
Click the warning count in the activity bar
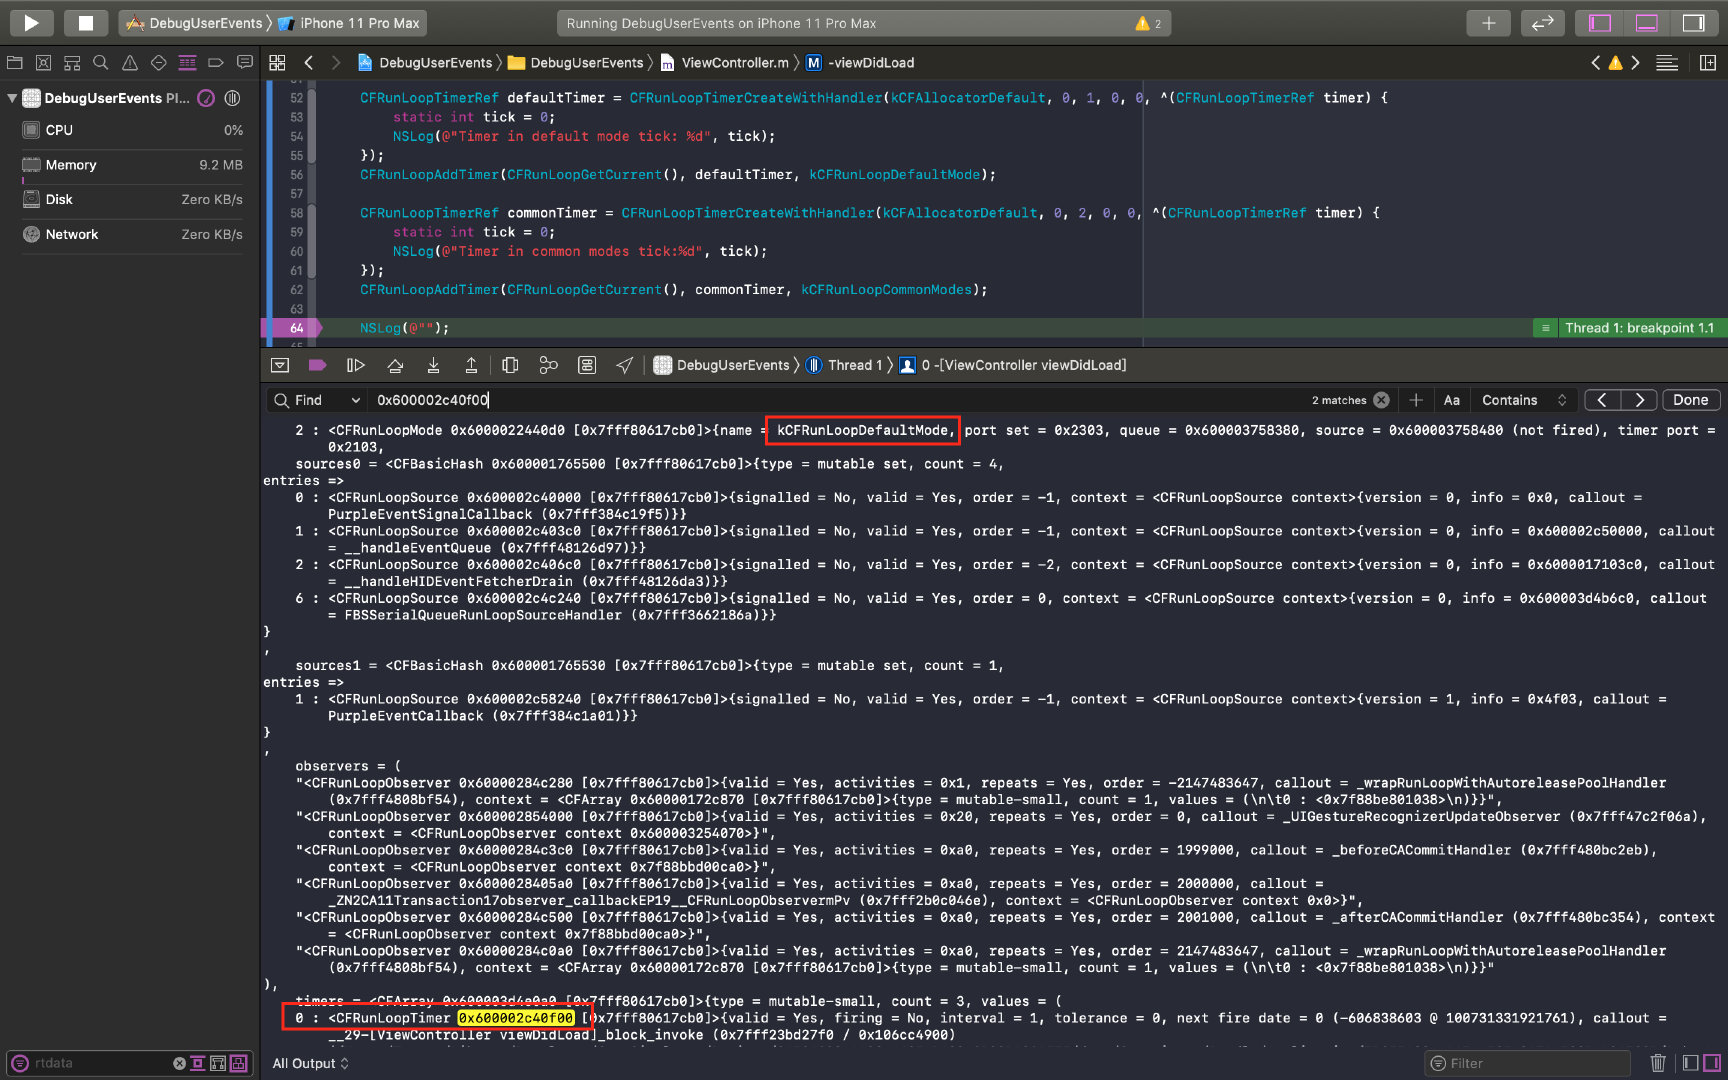pyautogui.click(x=1148, y=23)
